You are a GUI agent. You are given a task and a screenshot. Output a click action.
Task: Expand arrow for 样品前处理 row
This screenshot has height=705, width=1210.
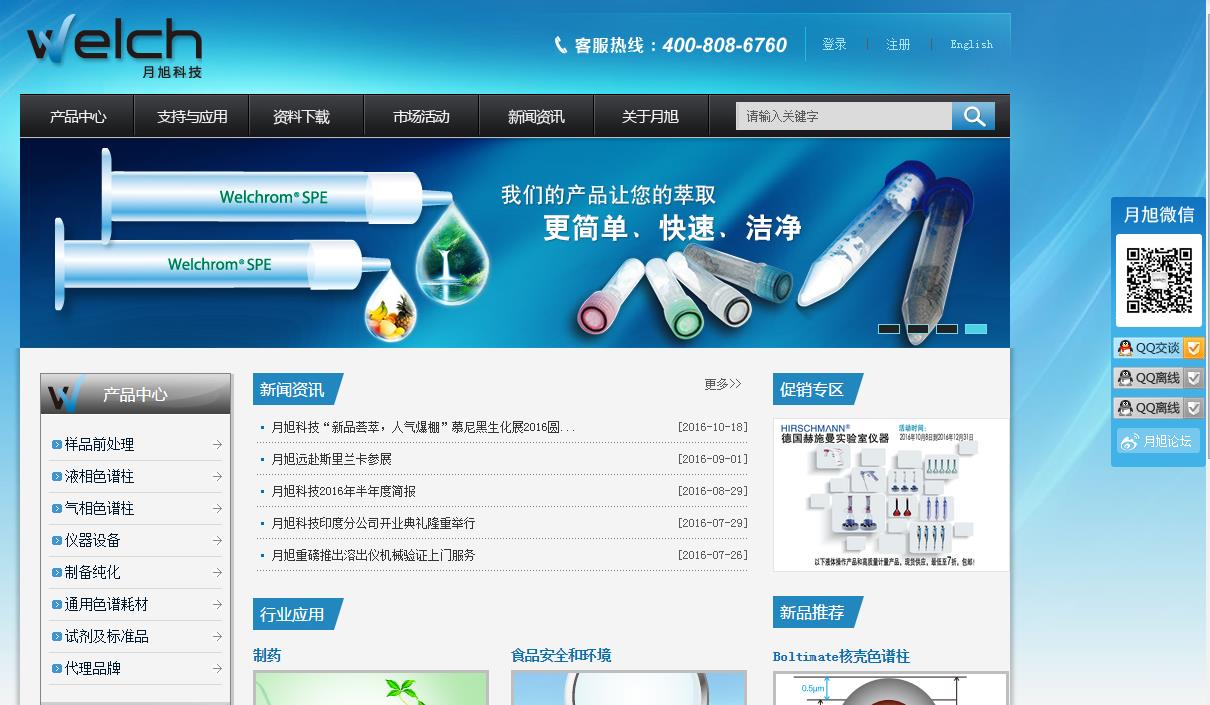[217, 444]
